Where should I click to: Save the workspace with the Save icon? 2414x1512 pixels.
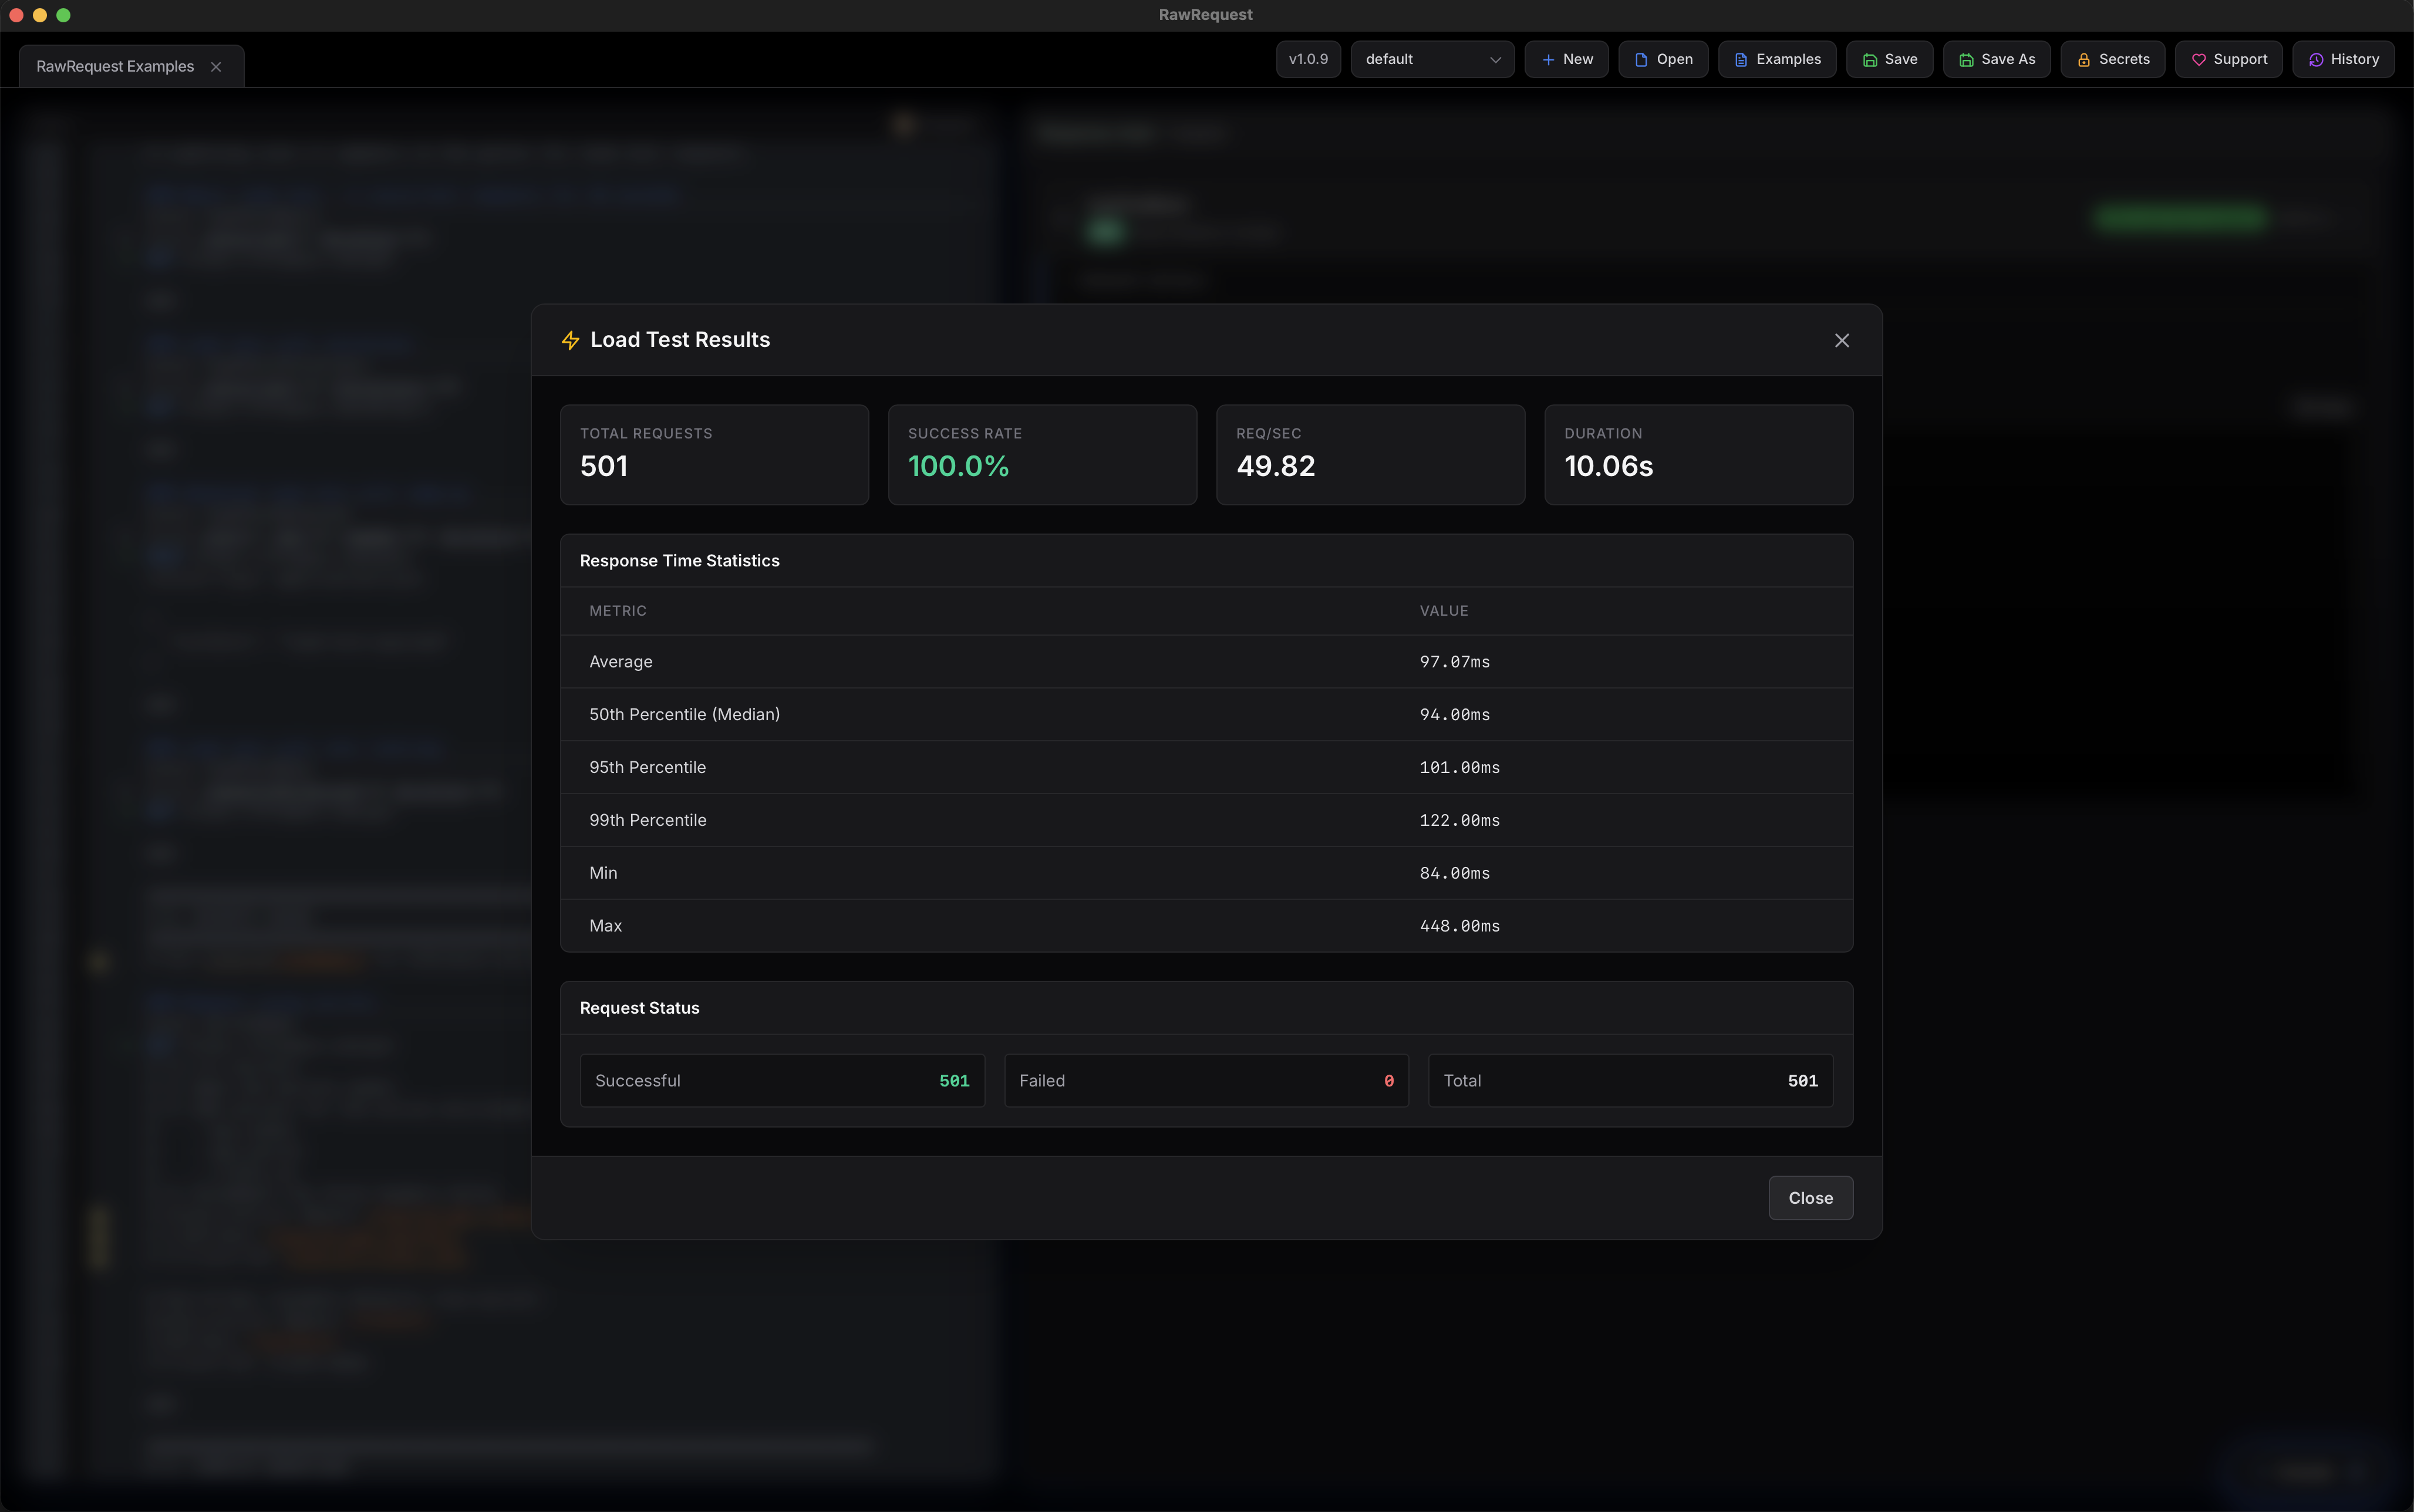[x=1871, y=59]
